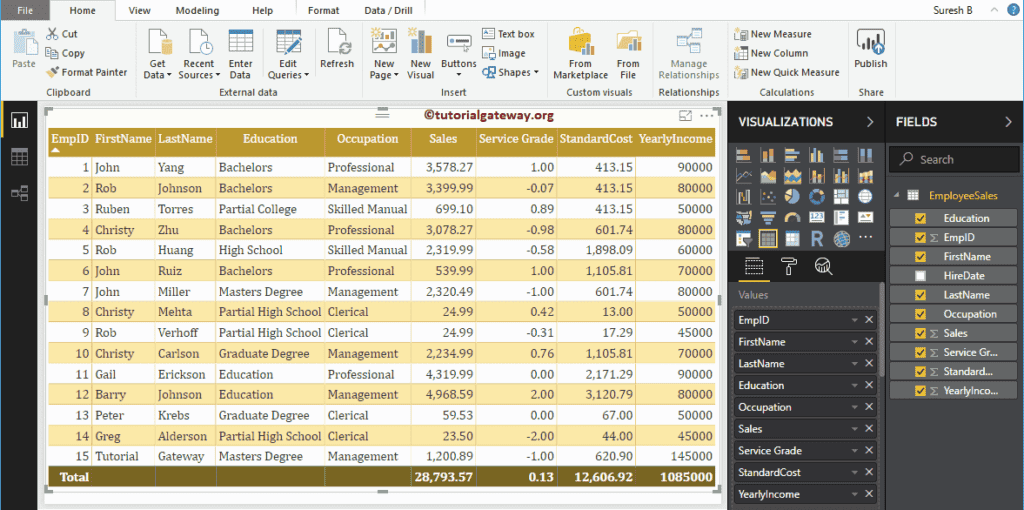Collapse the Visualizations pane chevron
This screenshot has width=1024, height=510.
click(869, 122)
